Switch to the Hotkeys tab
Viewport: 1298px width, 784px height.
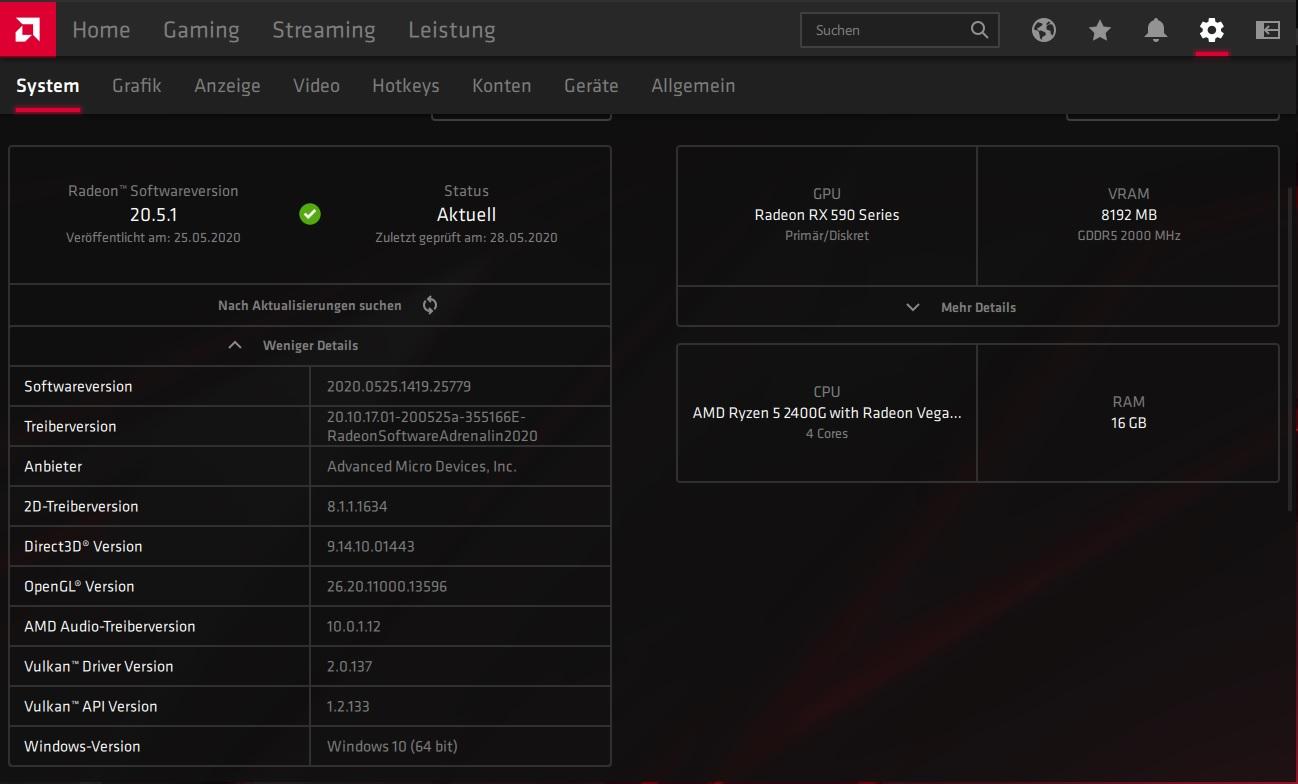pos(406,86)
